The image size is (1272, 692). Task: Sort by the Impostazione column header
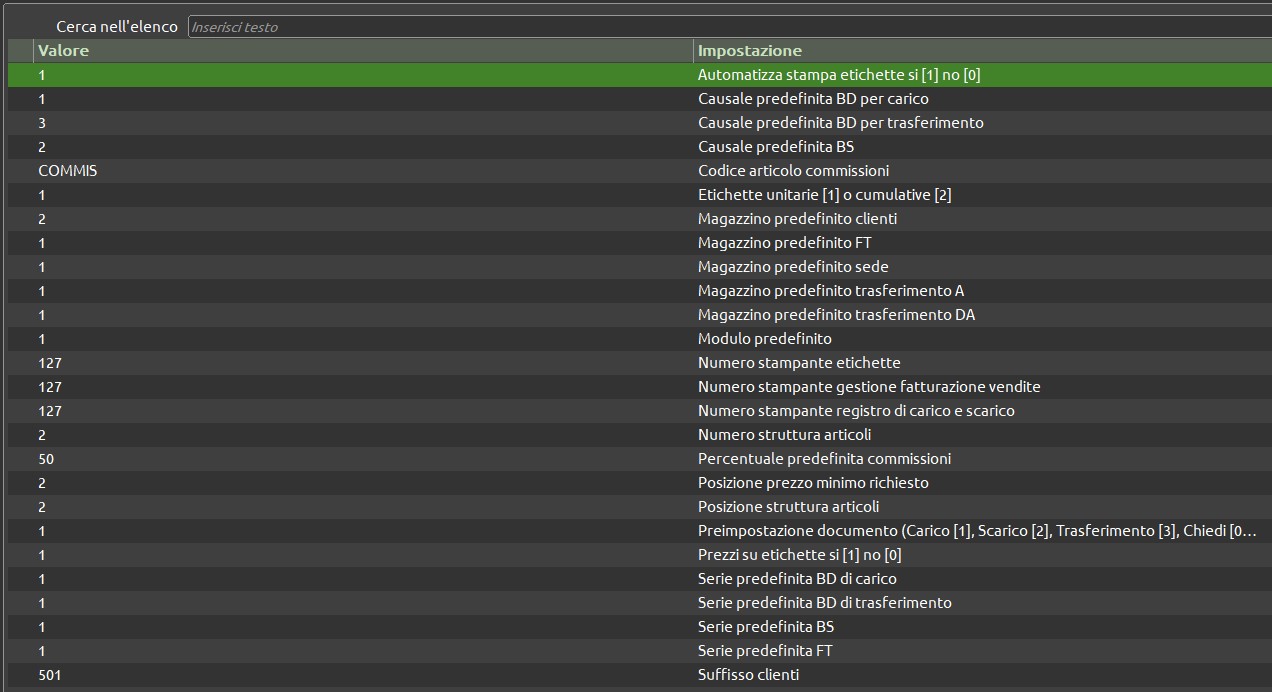click(x=980, y=51)
